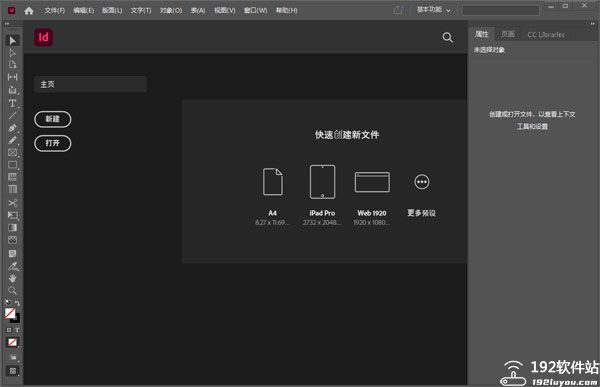Viewport: 600px width, 387px height.
Task: Click the Apply None swatch button
Action: 12,342
